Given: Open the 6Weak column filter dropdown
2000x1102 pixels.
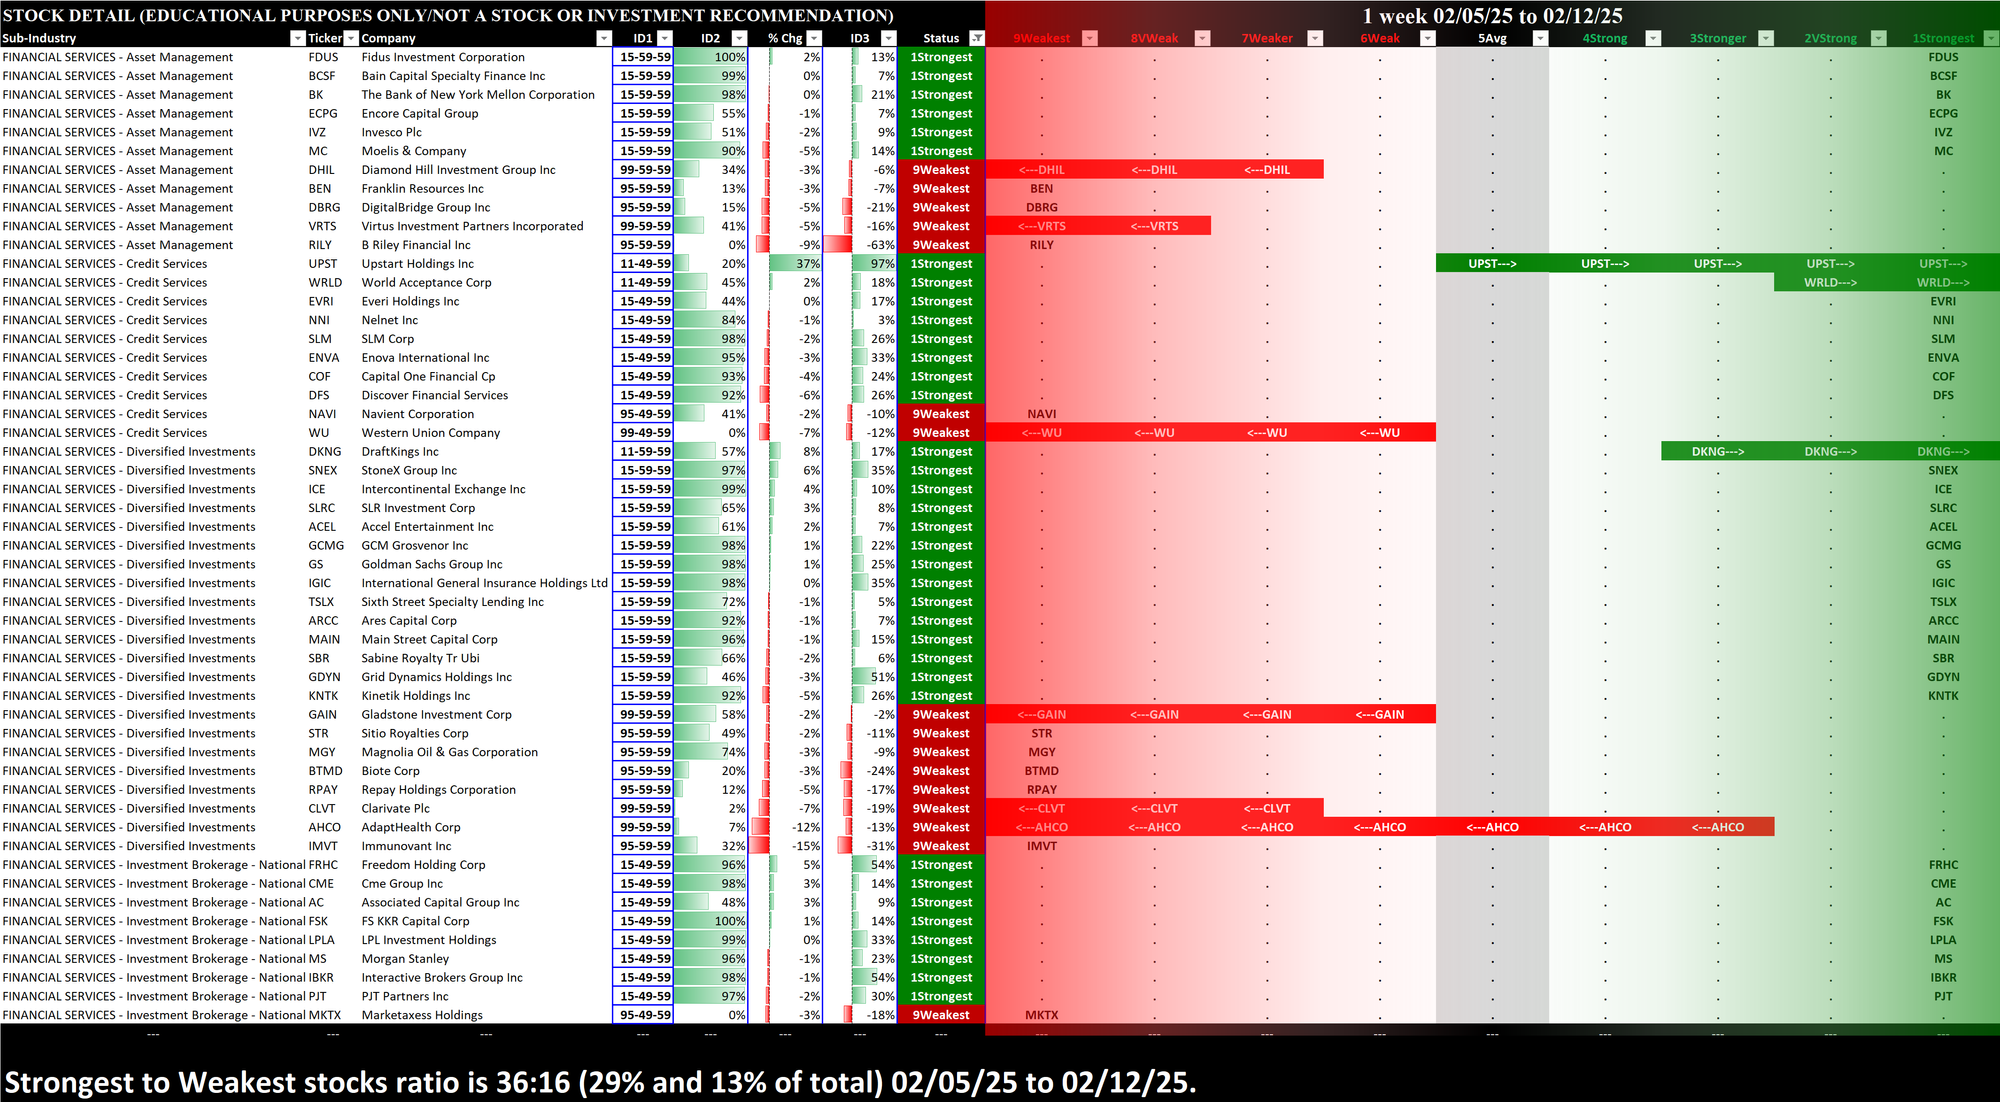Looking at the screenshot, I should [x=1428, y=38].
